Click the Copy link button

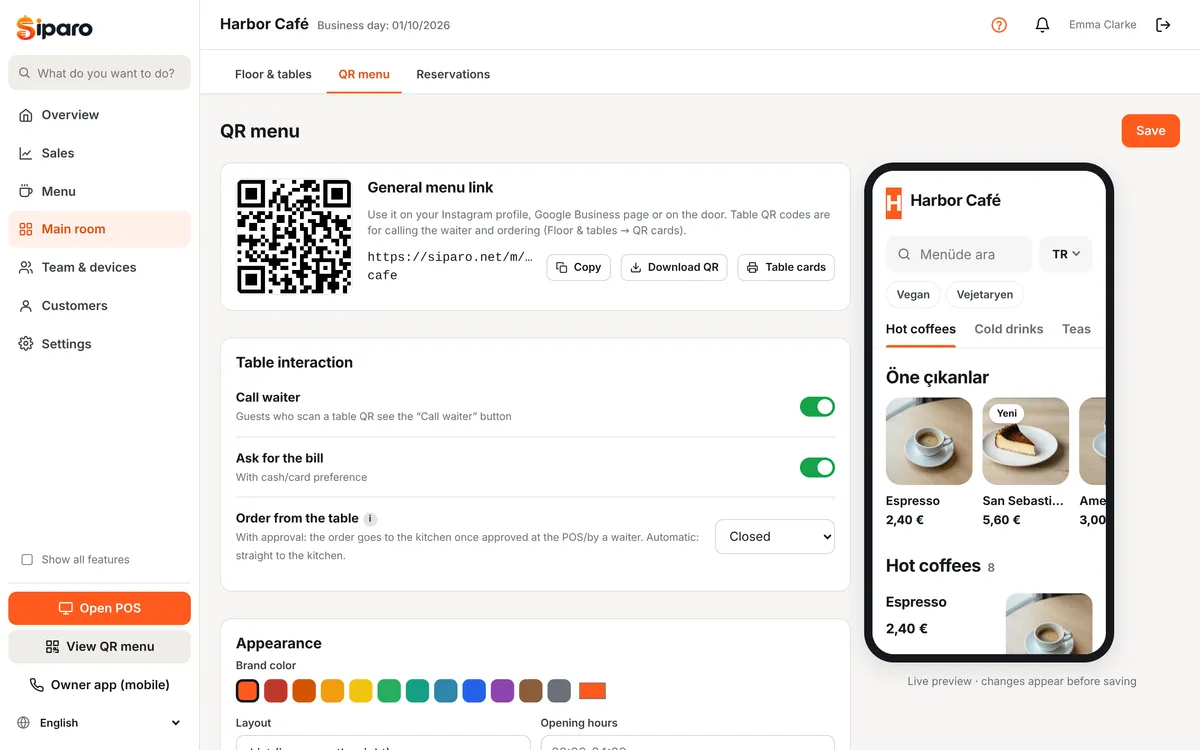coord(578,267)
